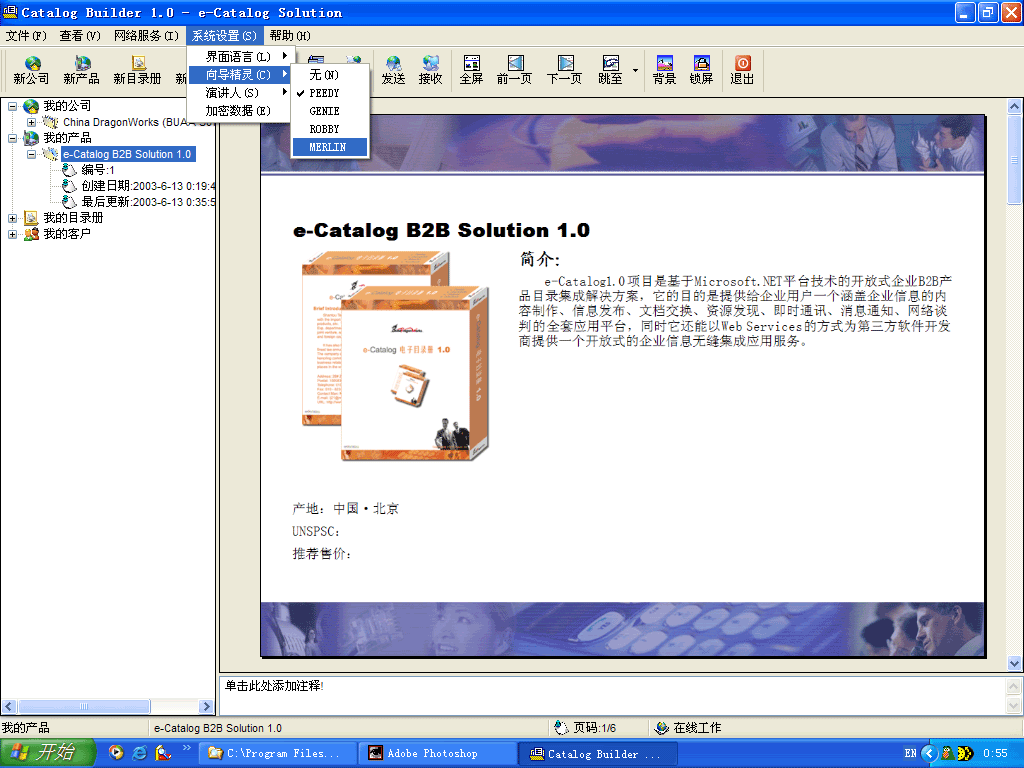Launch Internet Explorer from quick launch
This screenshot has width=1024, height=768.
[139, 753]
